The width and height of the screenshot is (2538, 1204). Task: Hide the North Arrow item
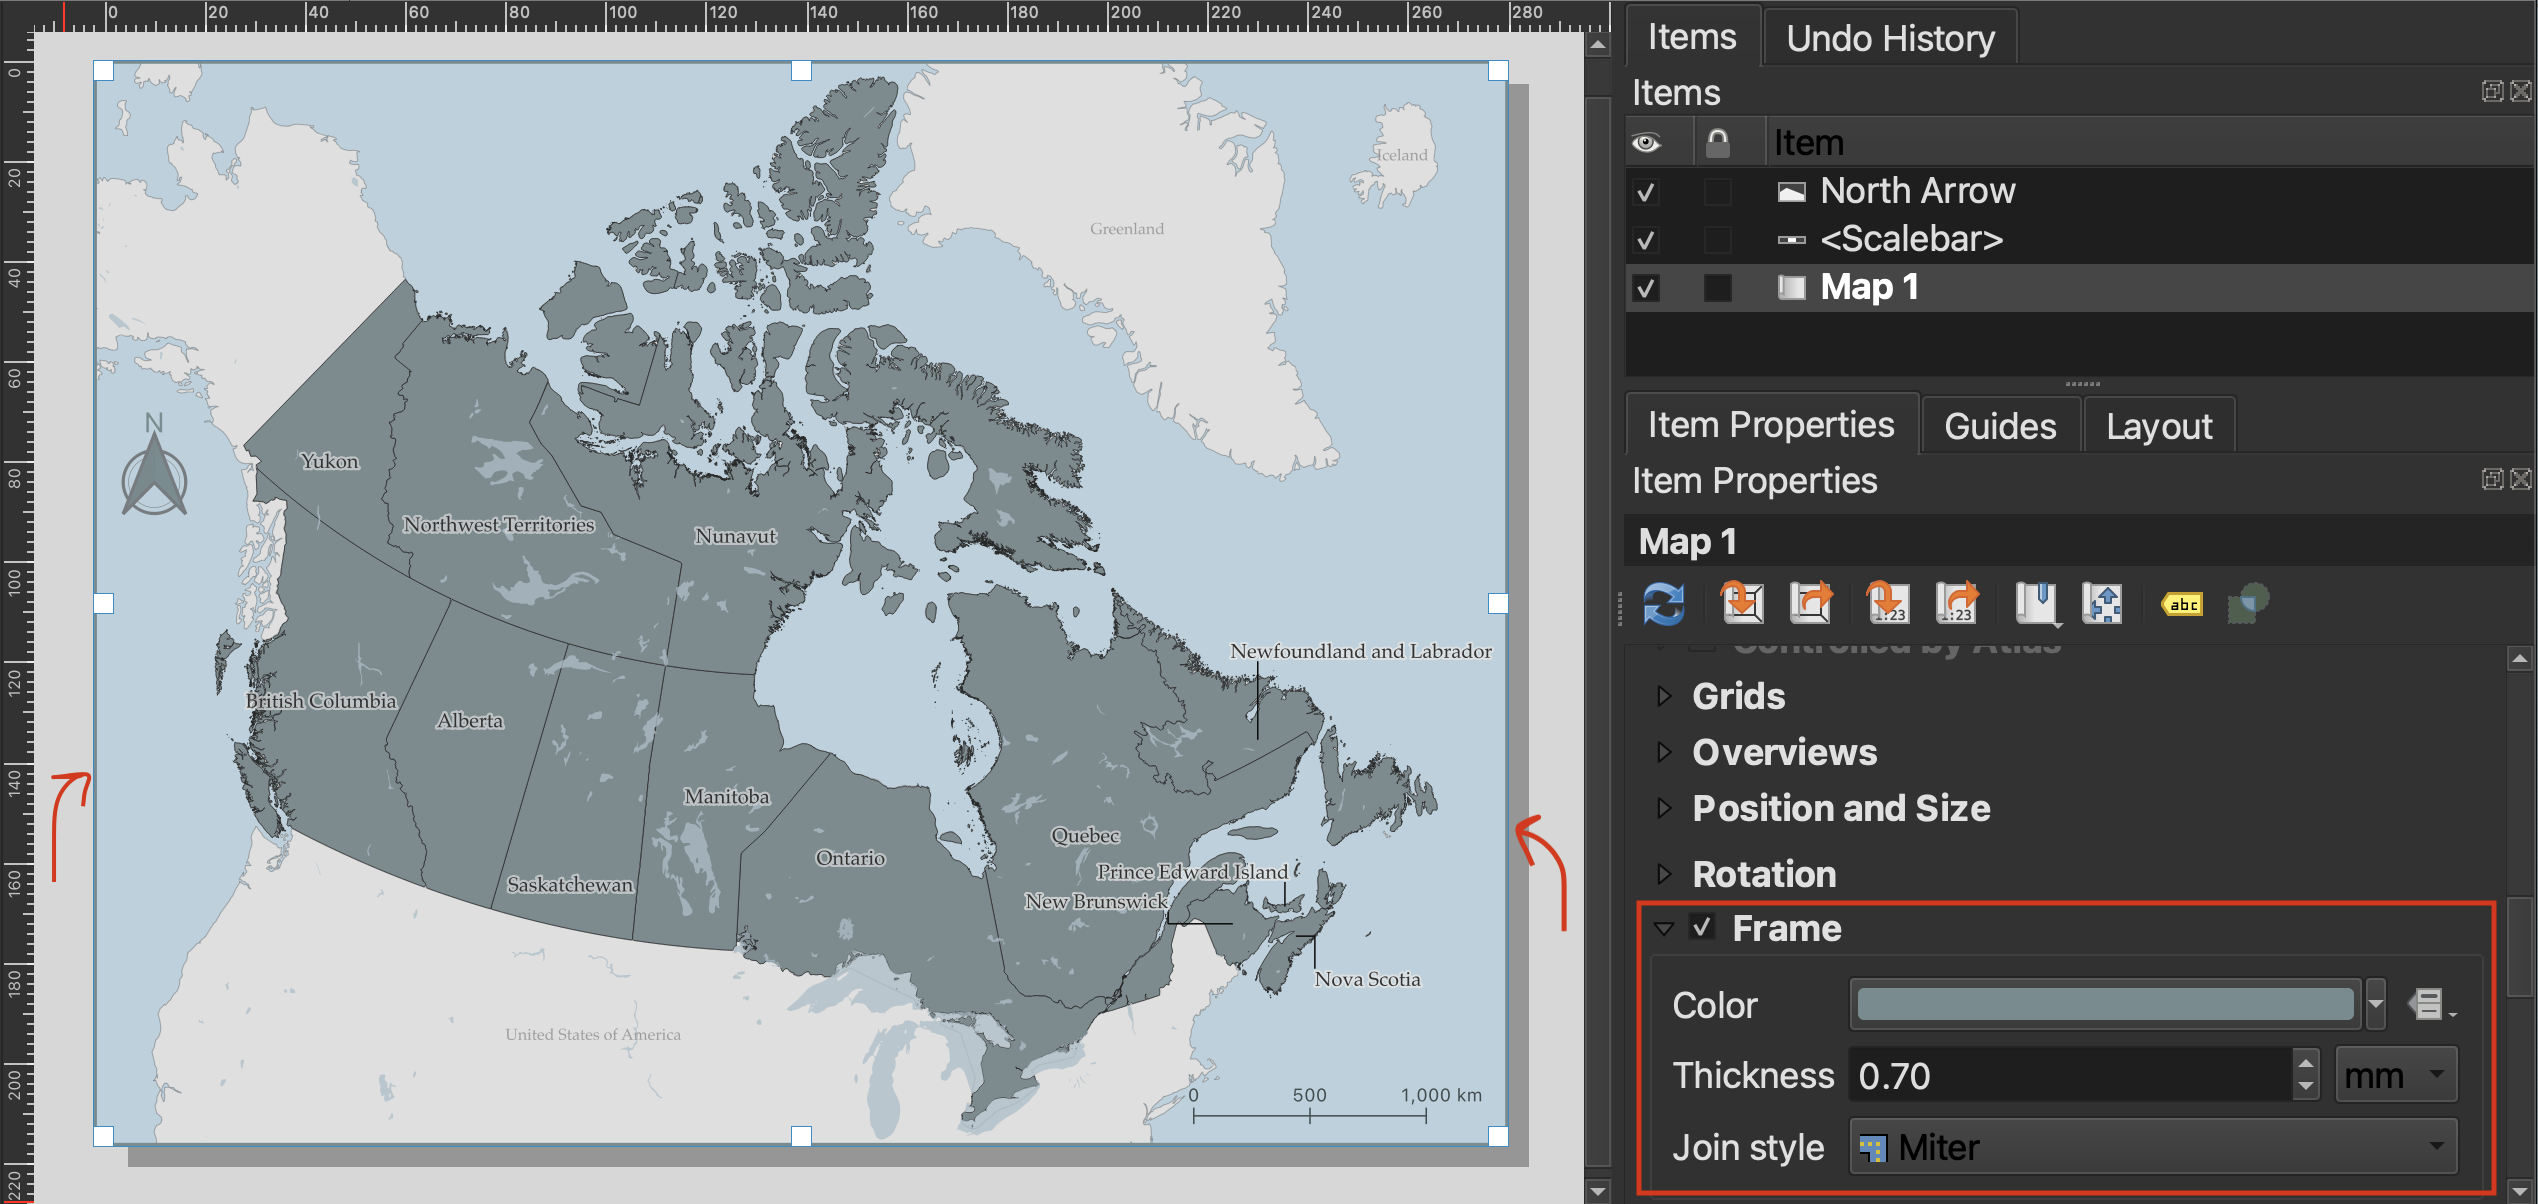[1646, 191]
